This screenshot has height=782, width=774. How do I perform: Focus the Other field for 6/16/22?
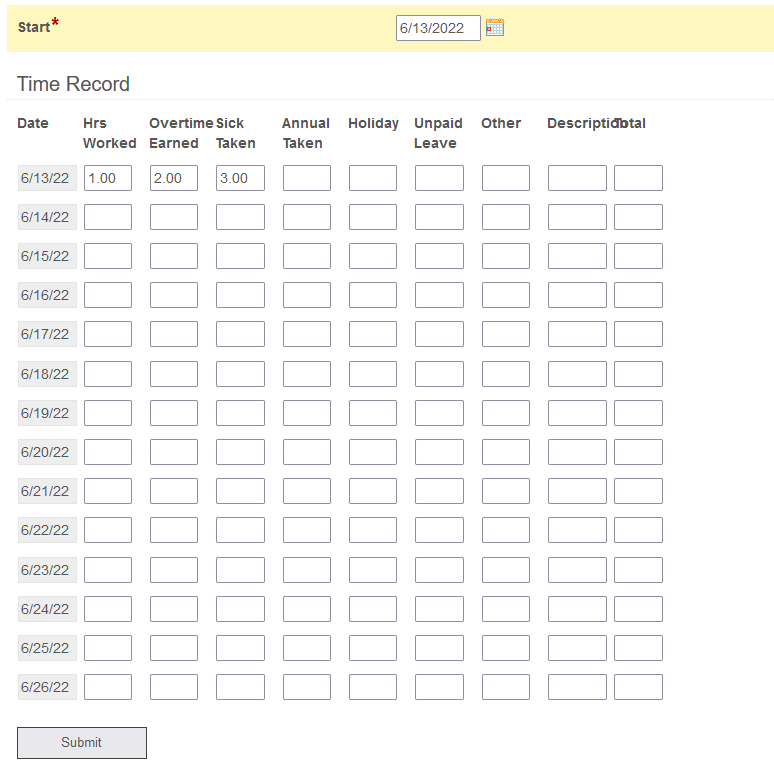coord(505,295)
